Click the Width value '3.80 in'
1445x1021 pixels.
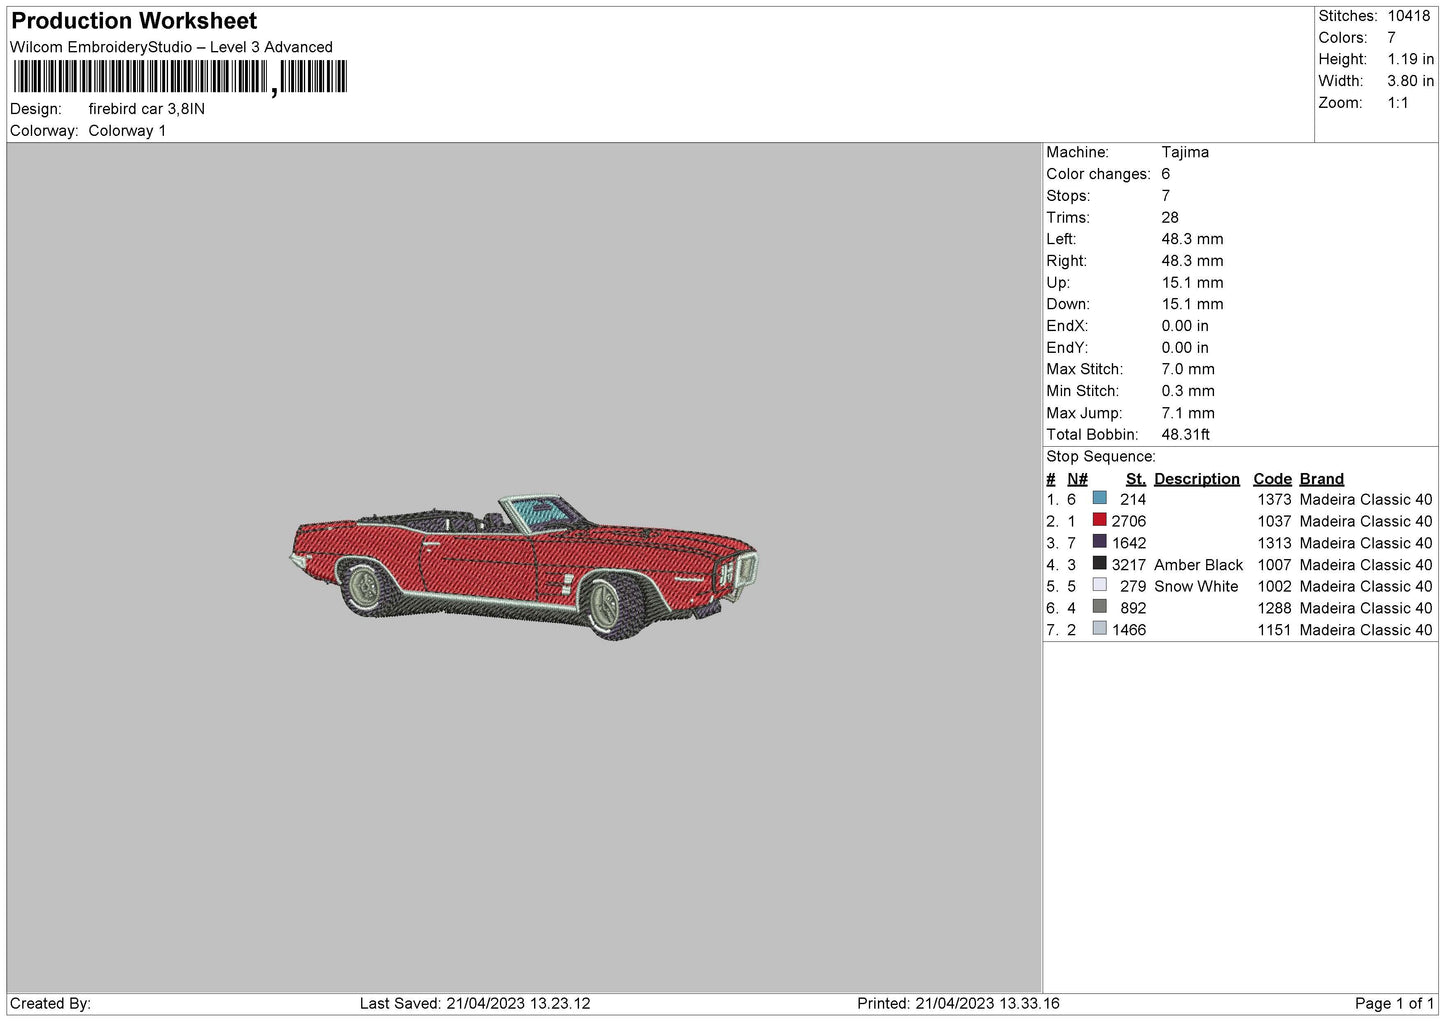(1411, 81)
